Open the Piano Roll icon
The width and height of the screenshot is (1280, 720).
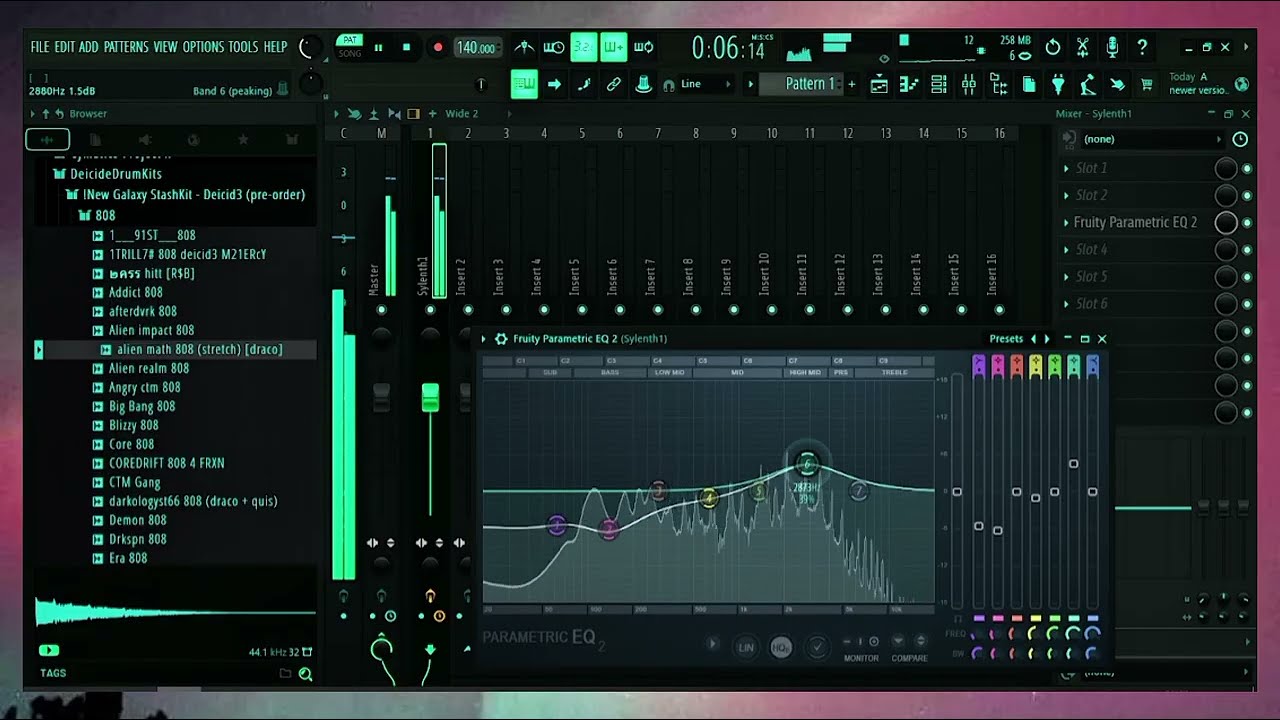click(x=909, y=84)
